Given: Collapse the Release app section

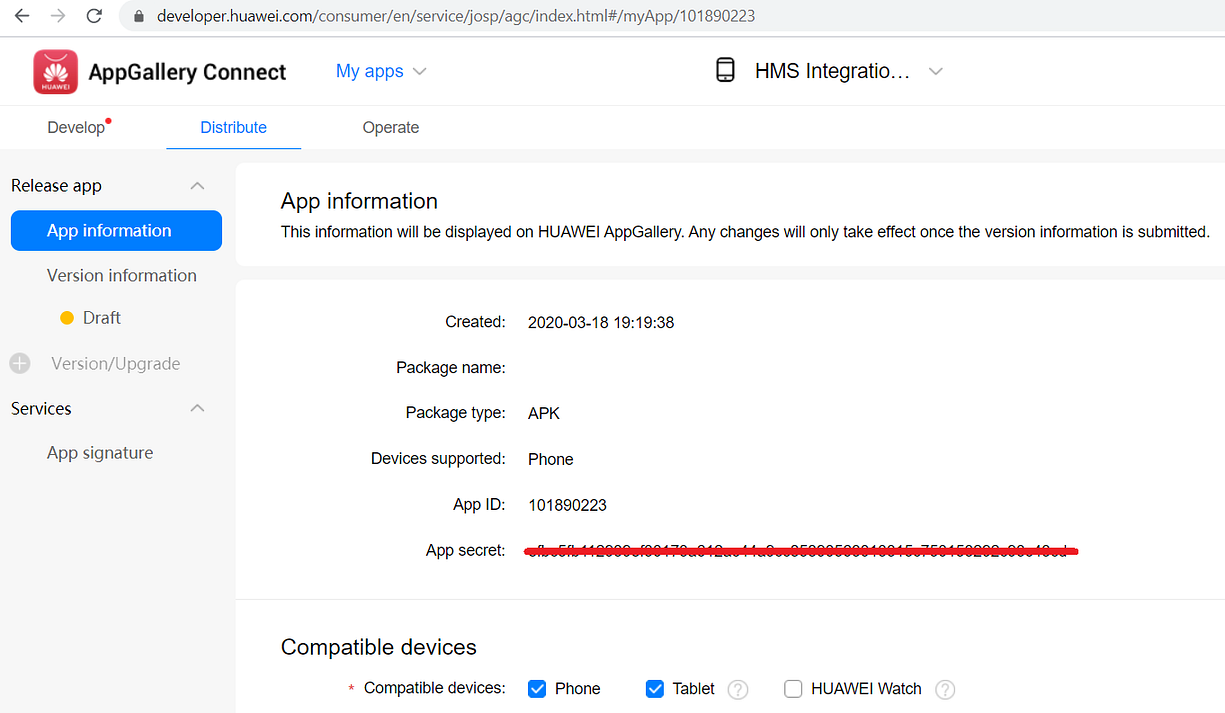Looking at the screenshot, I should click(x=198, y=186).
